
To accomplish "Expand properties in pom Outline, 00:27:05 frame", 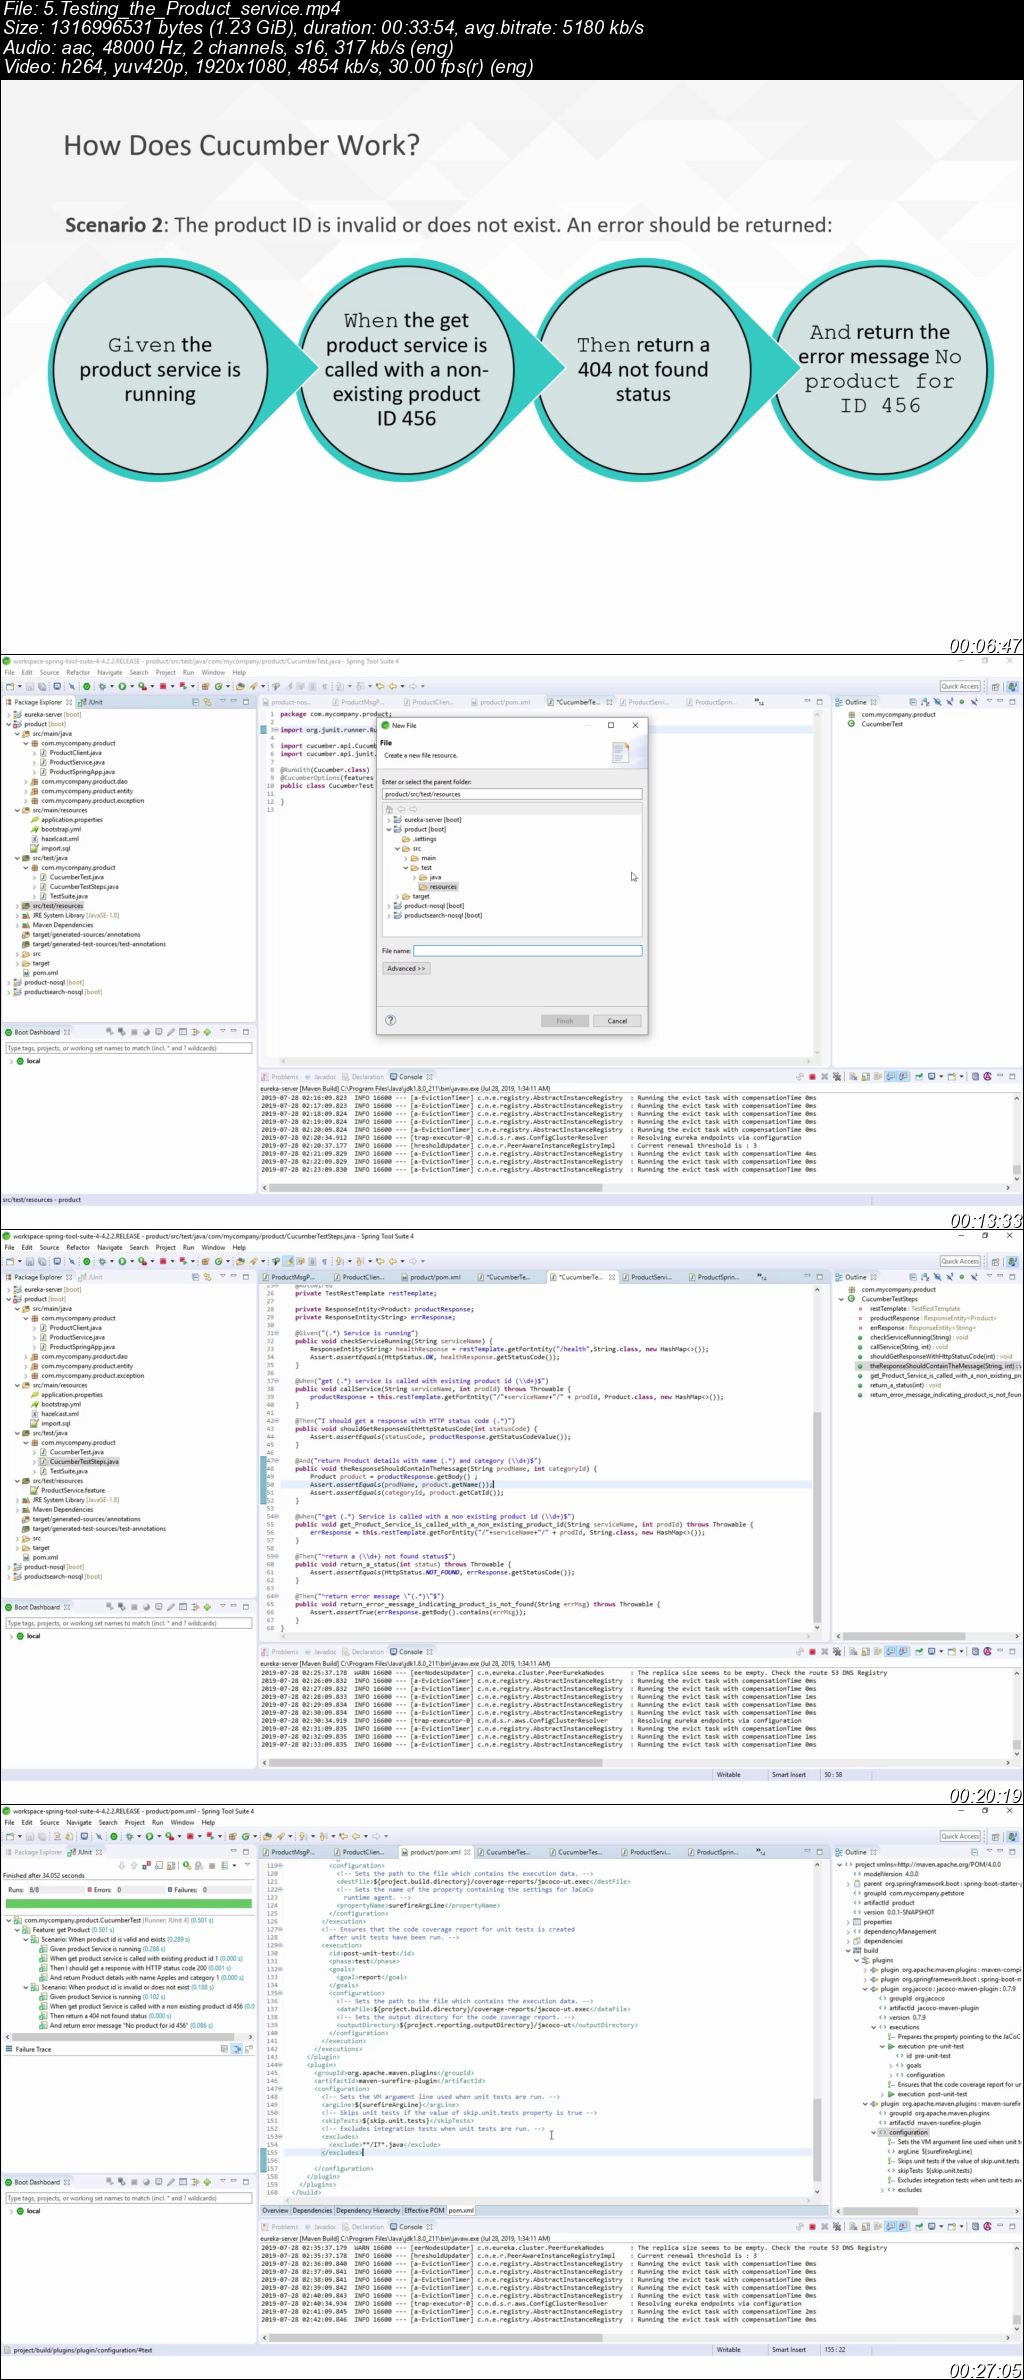I will [x=850, y=1922].
